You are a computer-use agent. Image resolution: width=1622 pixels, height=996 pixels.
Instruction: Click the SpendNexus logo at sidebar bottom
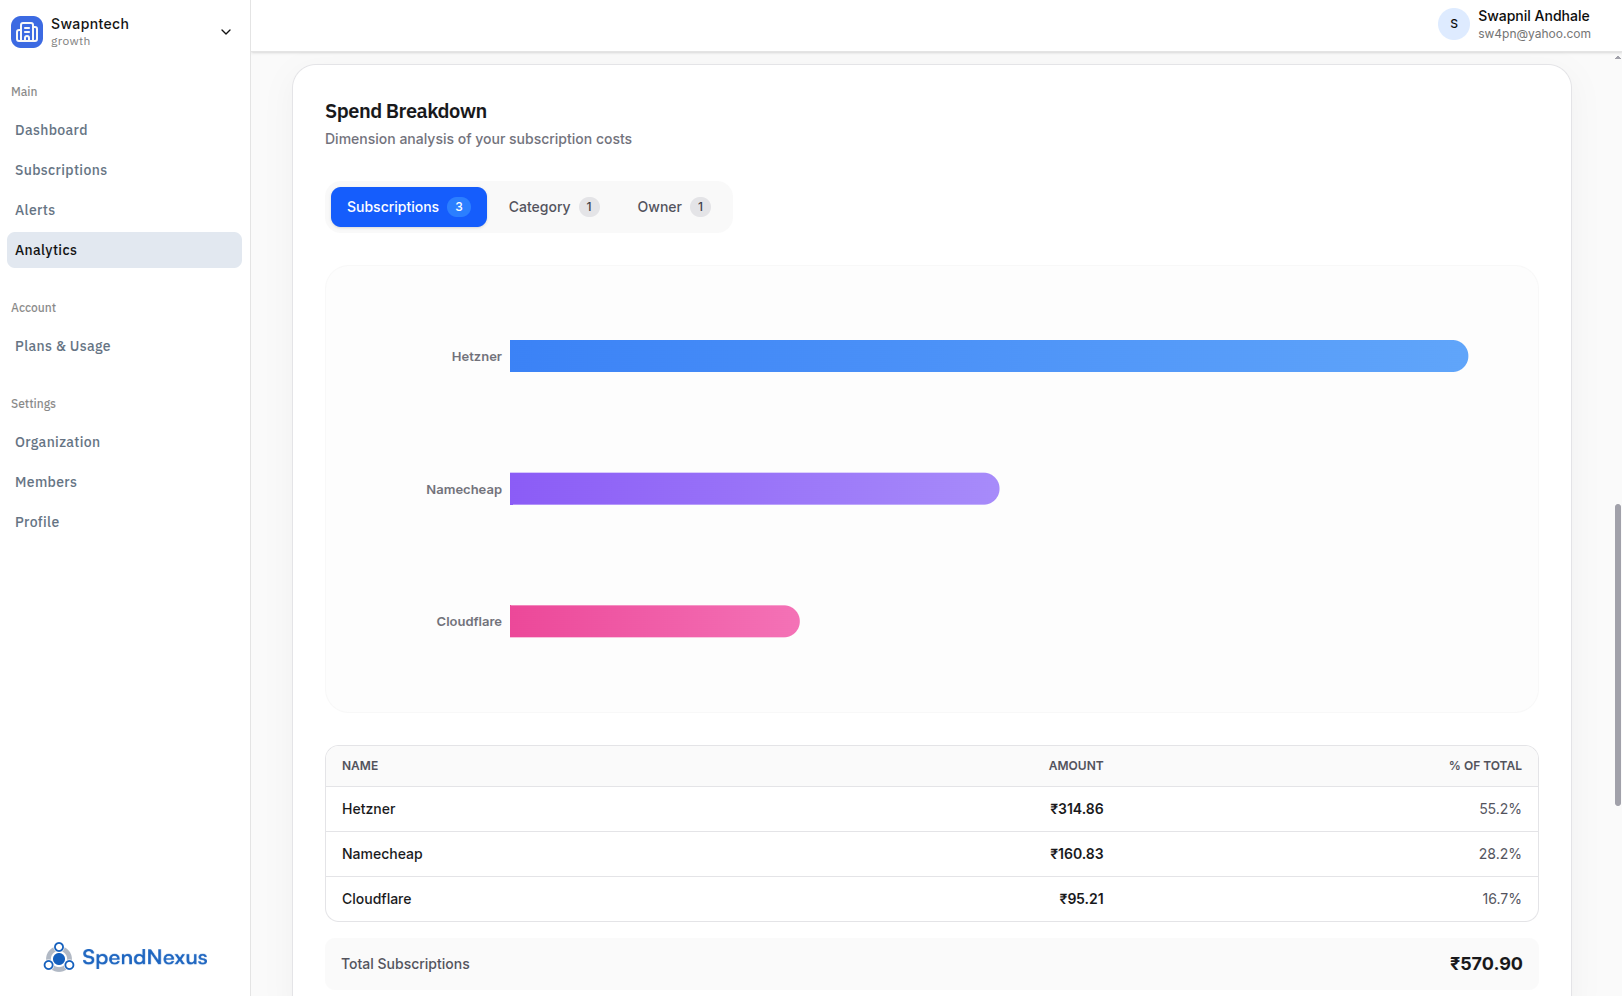click(124, 957)
